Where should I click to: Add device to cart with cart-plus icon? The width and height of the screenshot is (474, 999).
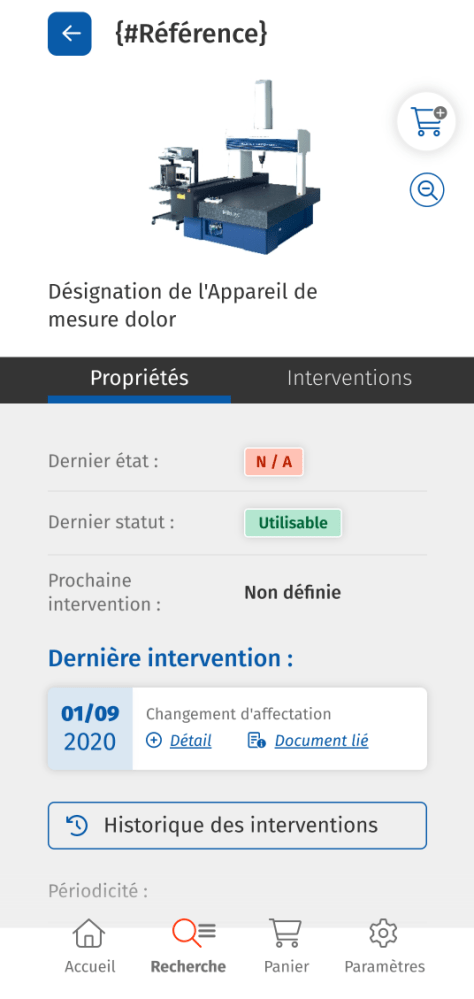click(x=426, y=122)
